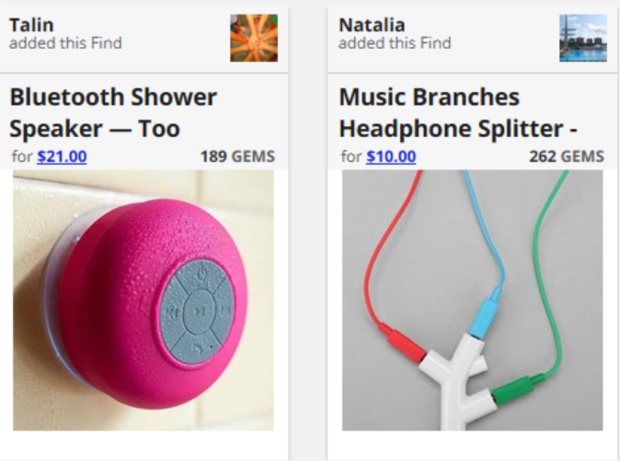Click the 189 GEMS count
Image resolution: width=620 pixels, height=461 pixels.
coord(237,156)
